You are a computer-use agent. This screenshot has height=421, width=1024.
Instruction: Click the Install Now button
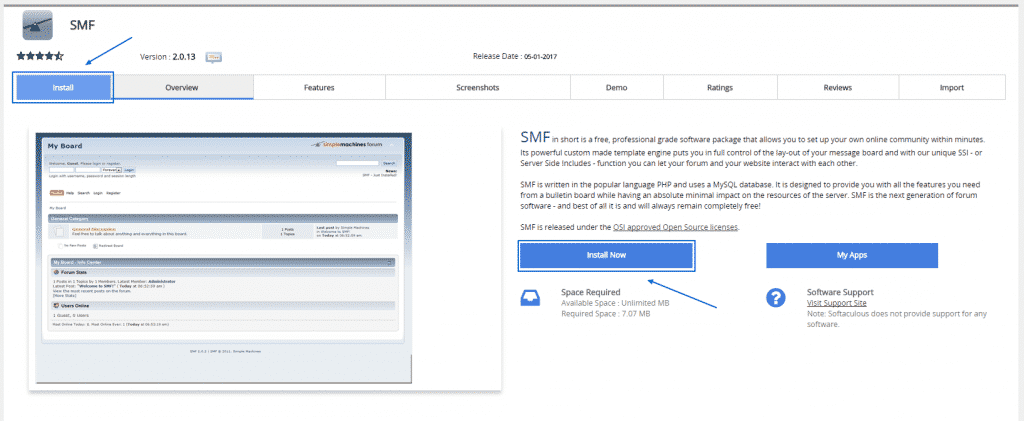click(x=606, y=255)
